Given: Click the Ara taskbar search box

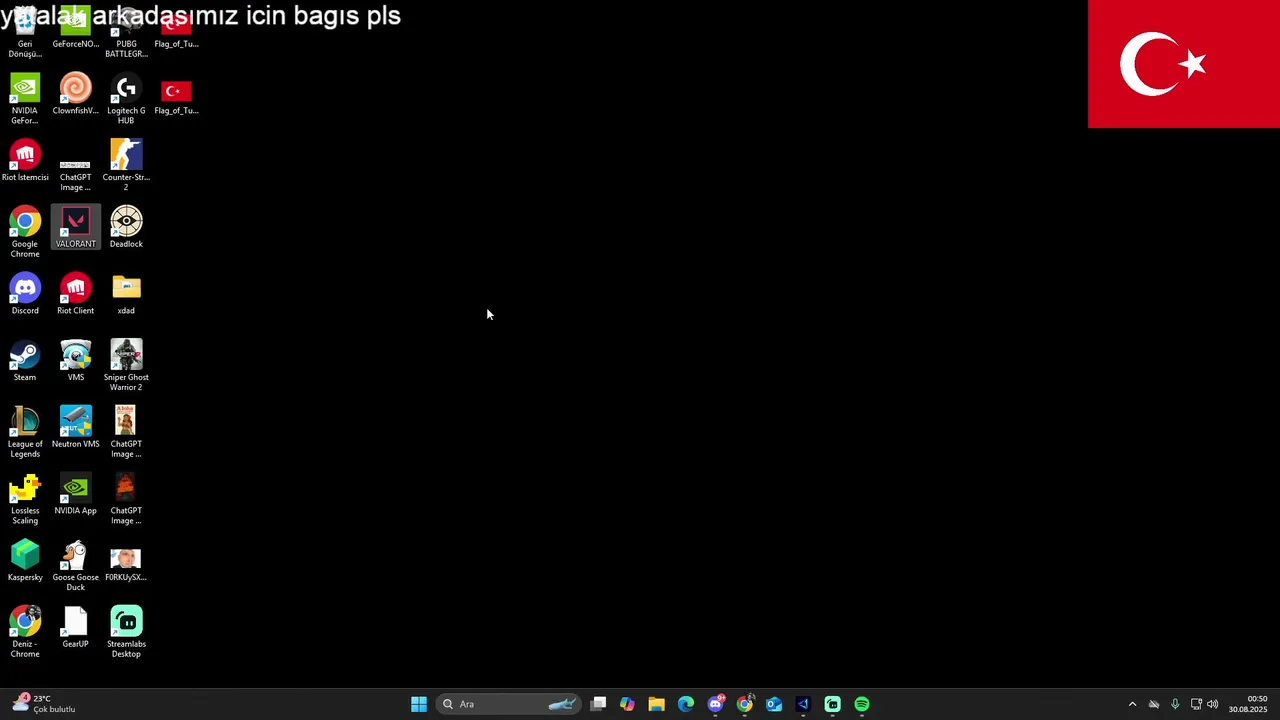Looking at the screenshot, I should pyautogui.click(x=508, y=704).
